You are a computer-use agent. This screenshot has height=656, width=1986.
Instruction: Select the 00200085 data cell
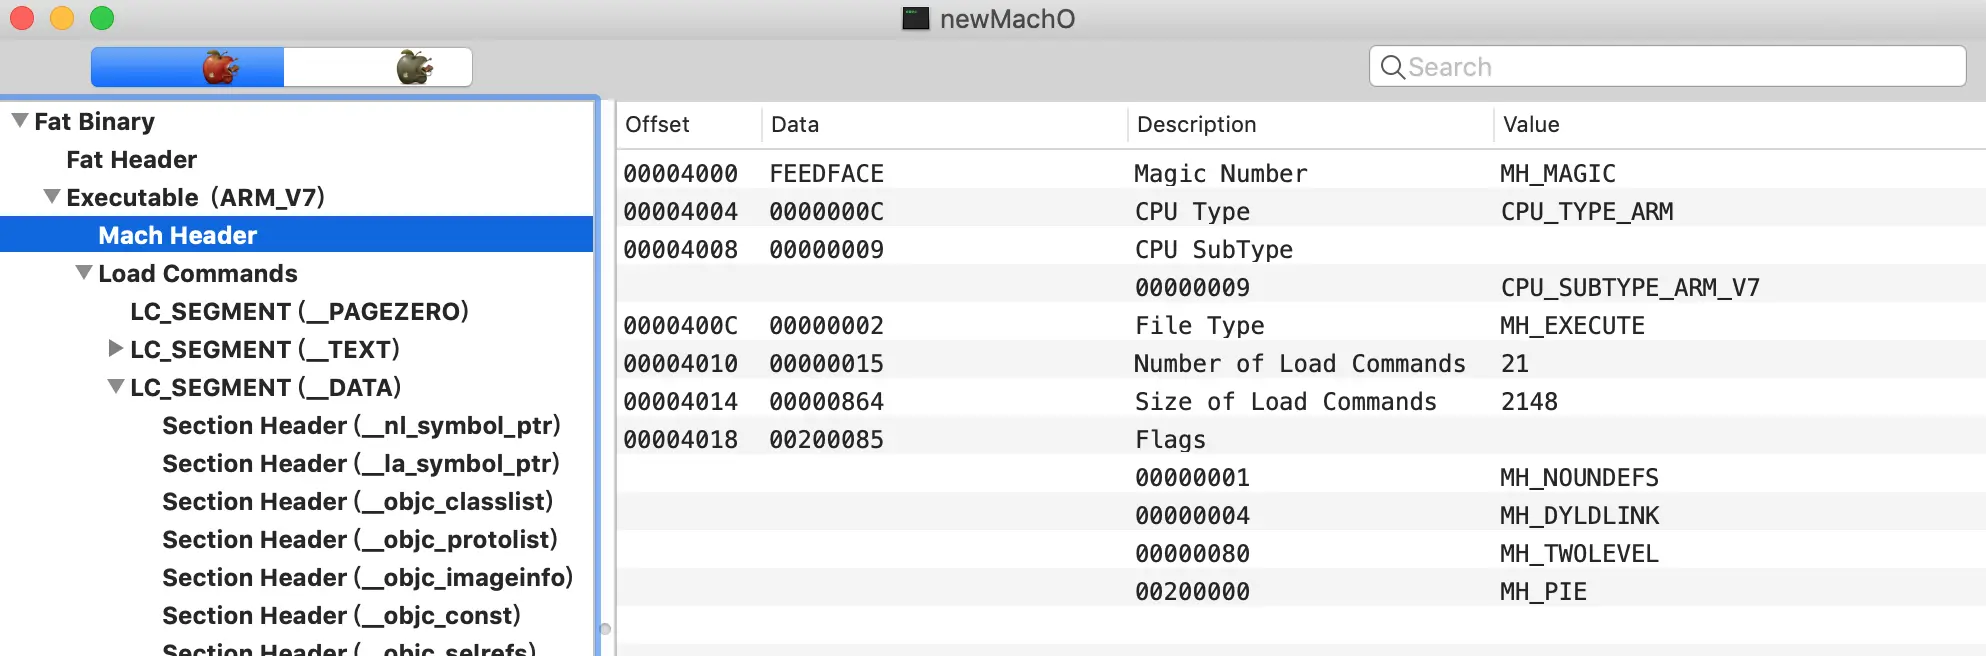pos(826,440)
